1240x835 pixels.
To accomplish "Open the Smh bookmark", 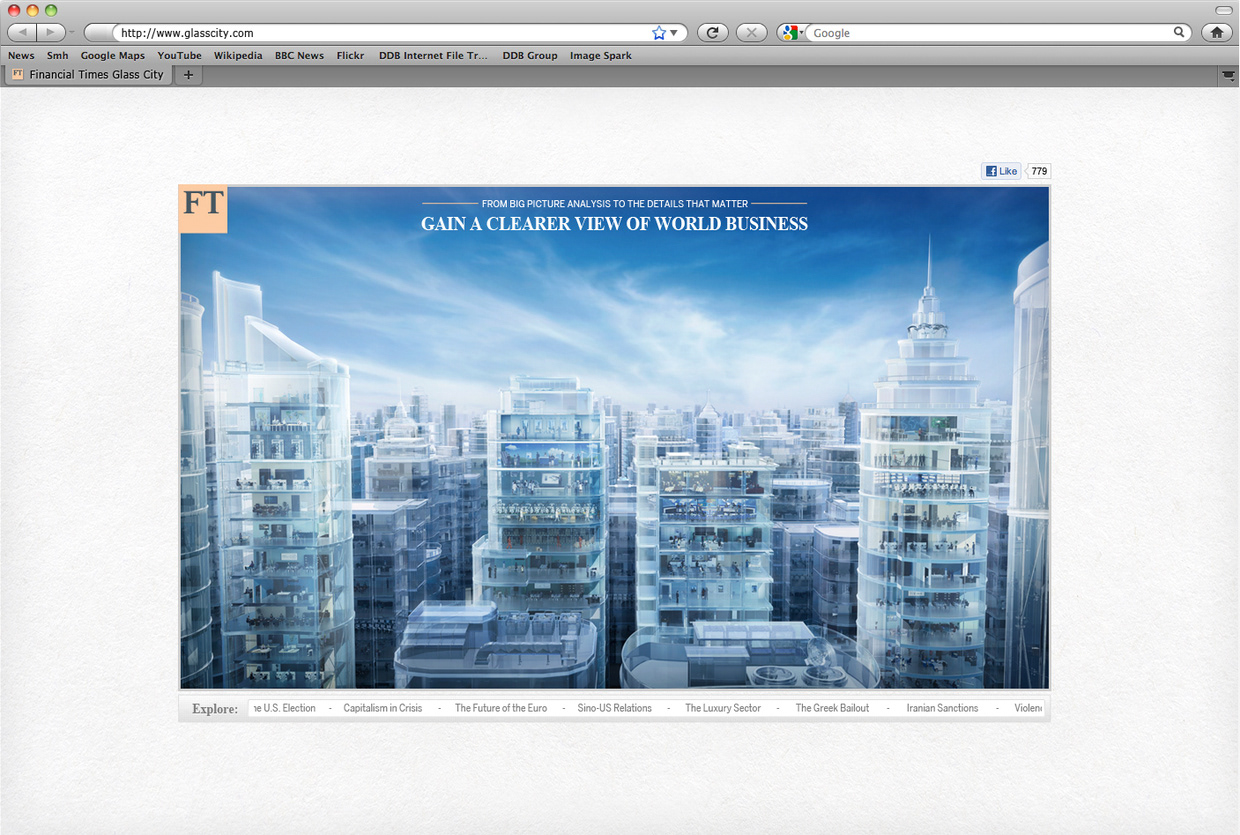I will coord(58,56).
